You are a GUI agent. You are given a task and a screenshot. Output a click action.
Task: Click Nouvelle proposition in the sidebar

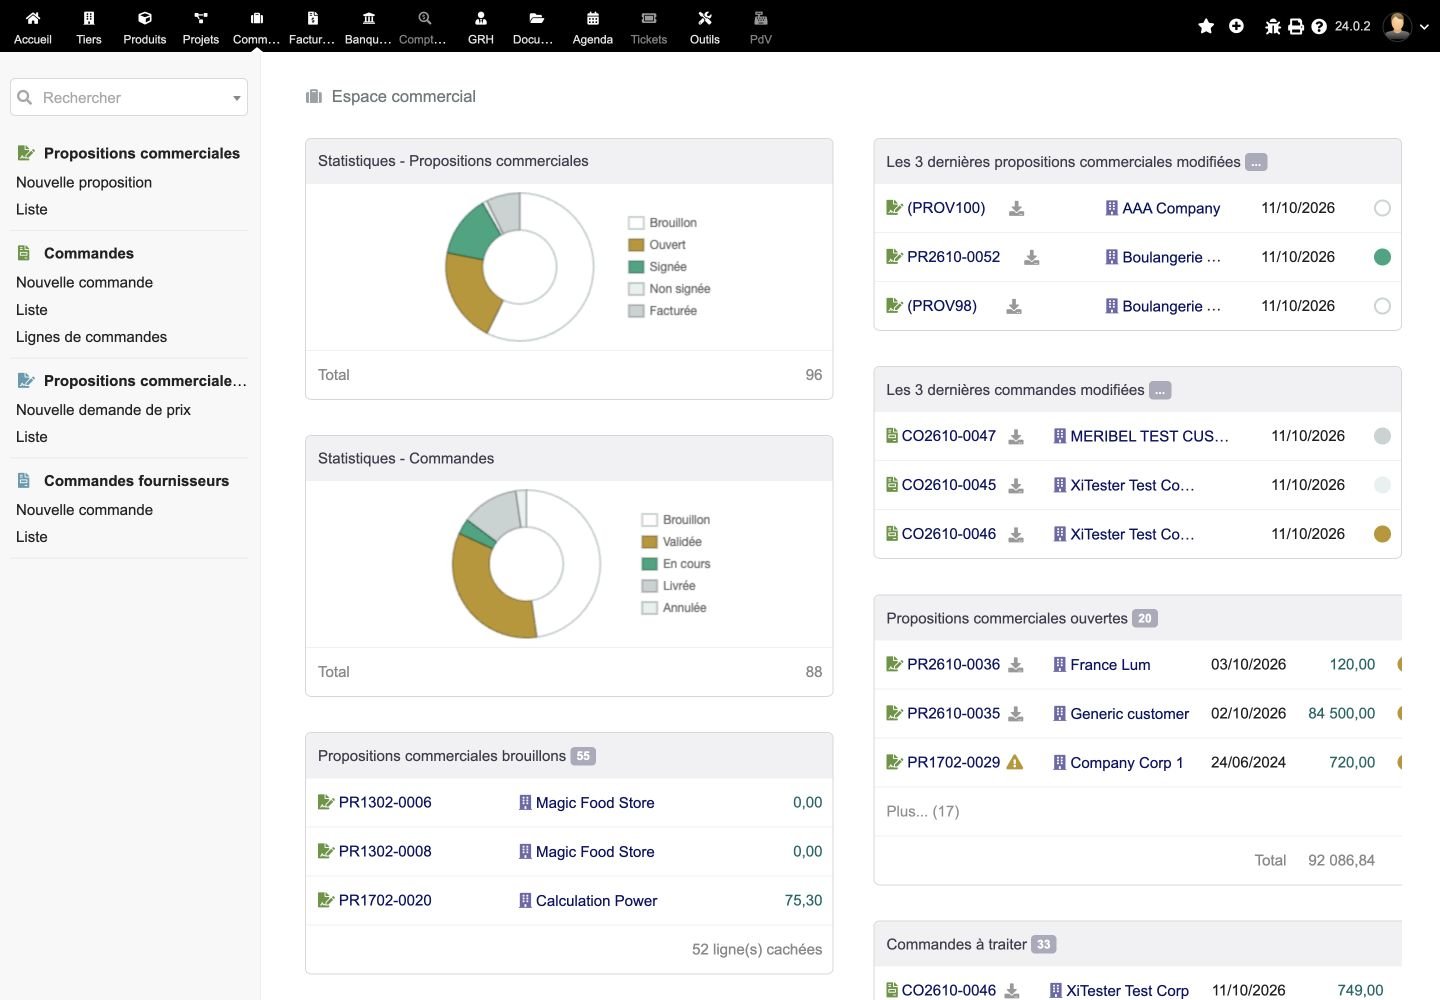click(x=84, y=182)
